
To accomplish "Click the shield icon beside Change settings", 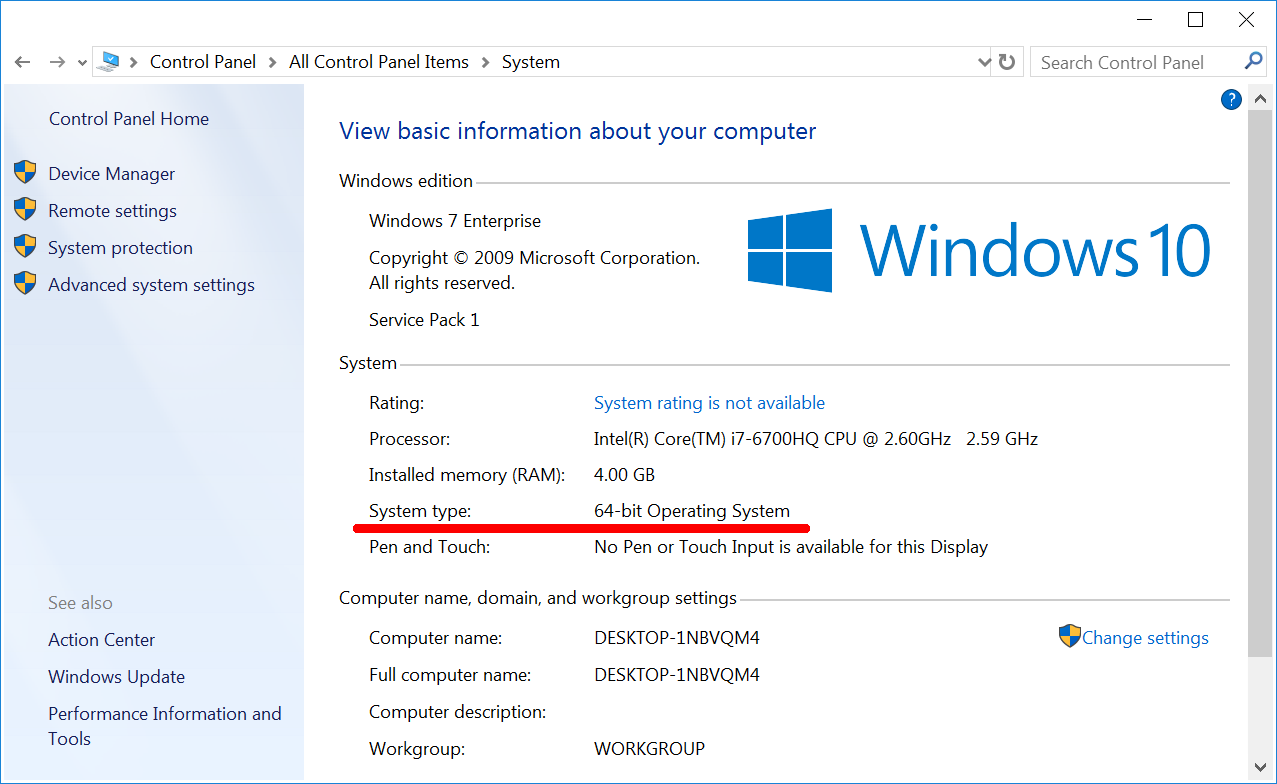I will tap(1069, 637).
